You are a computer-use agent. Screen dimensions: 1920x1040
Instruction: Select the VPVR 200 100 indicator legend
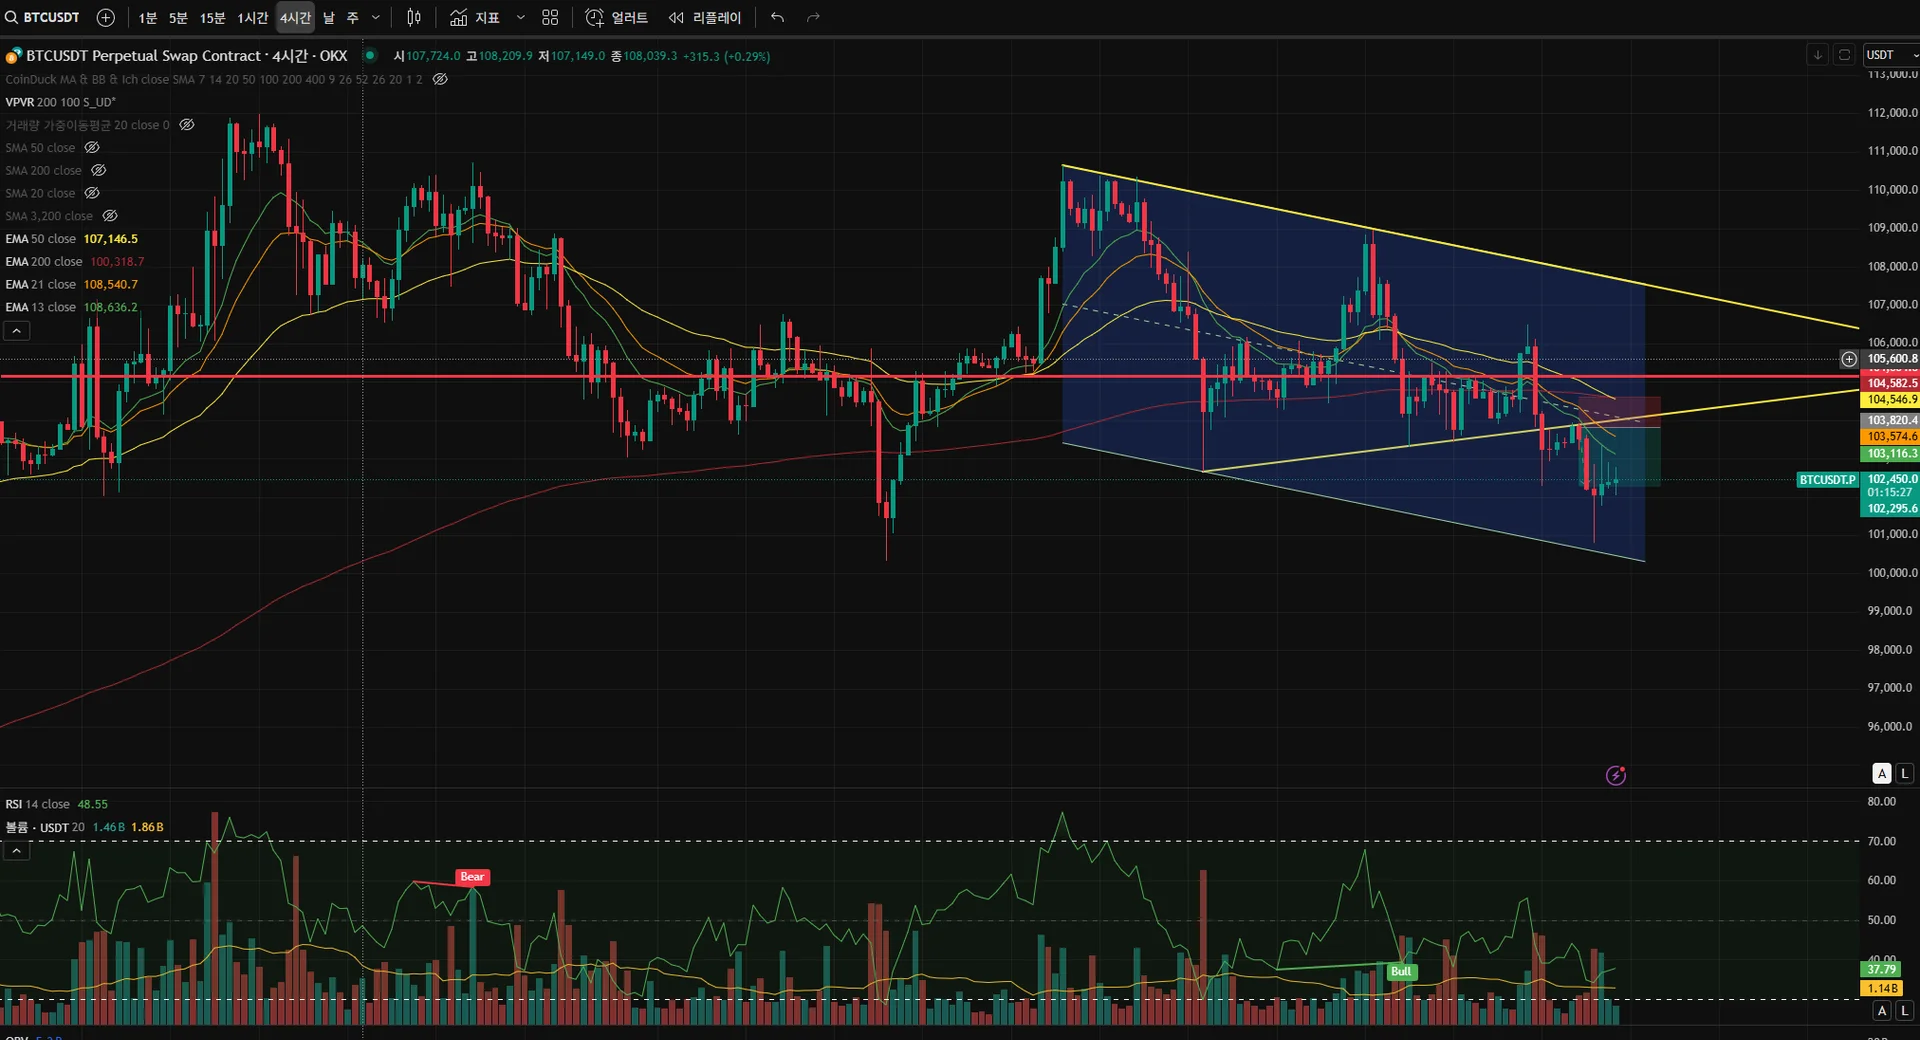pyautogui.click(x=61, y=102)
